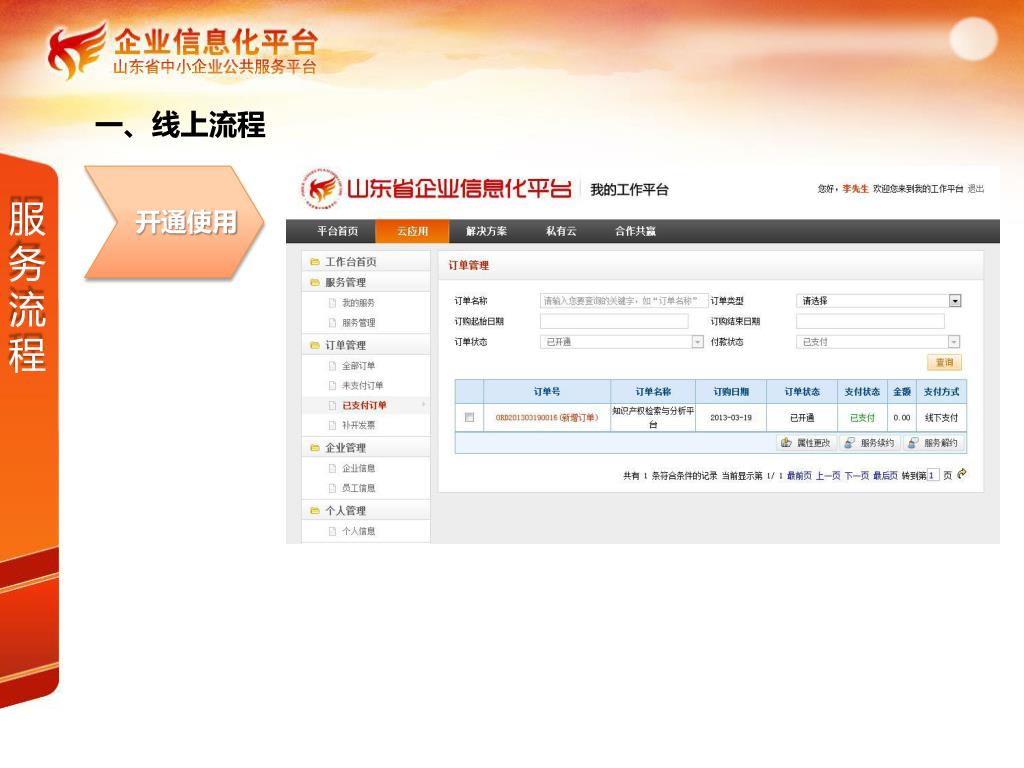The image size is (1024, 768).
Task: Select 我的服务 in the sidebar
Action: coord(359,303)
